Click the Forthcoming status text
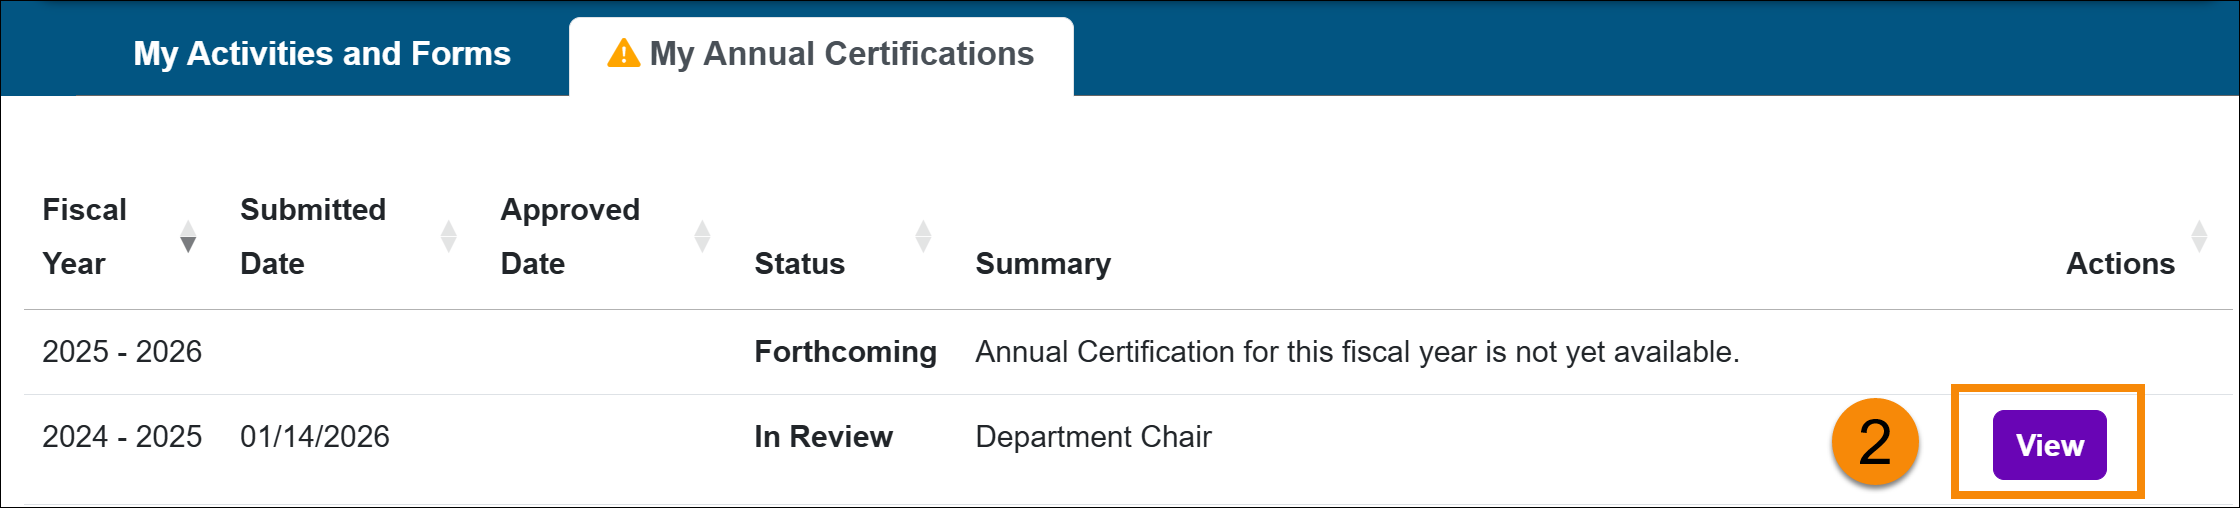 point(845,352)
